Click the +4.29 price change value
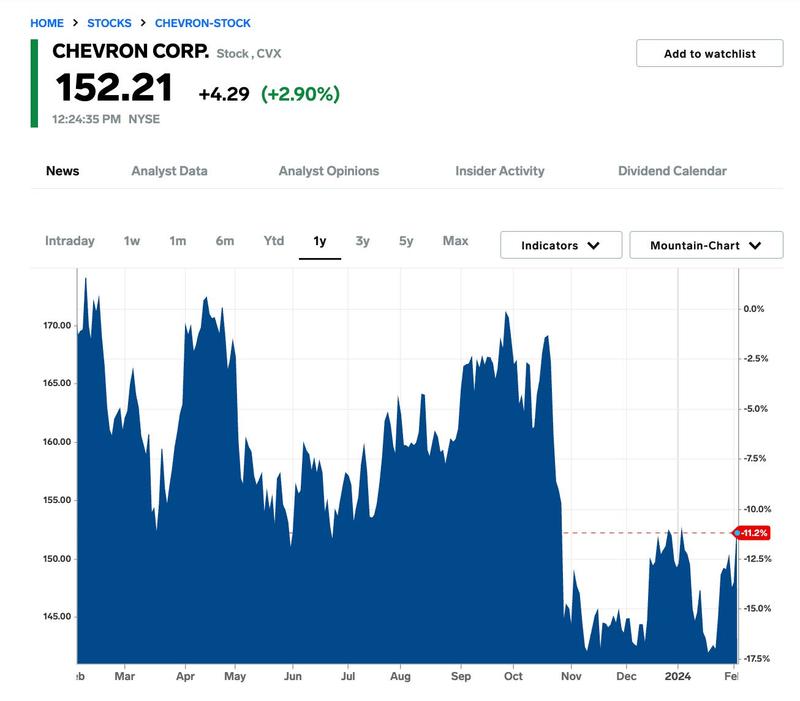 [x=223, y=94]
